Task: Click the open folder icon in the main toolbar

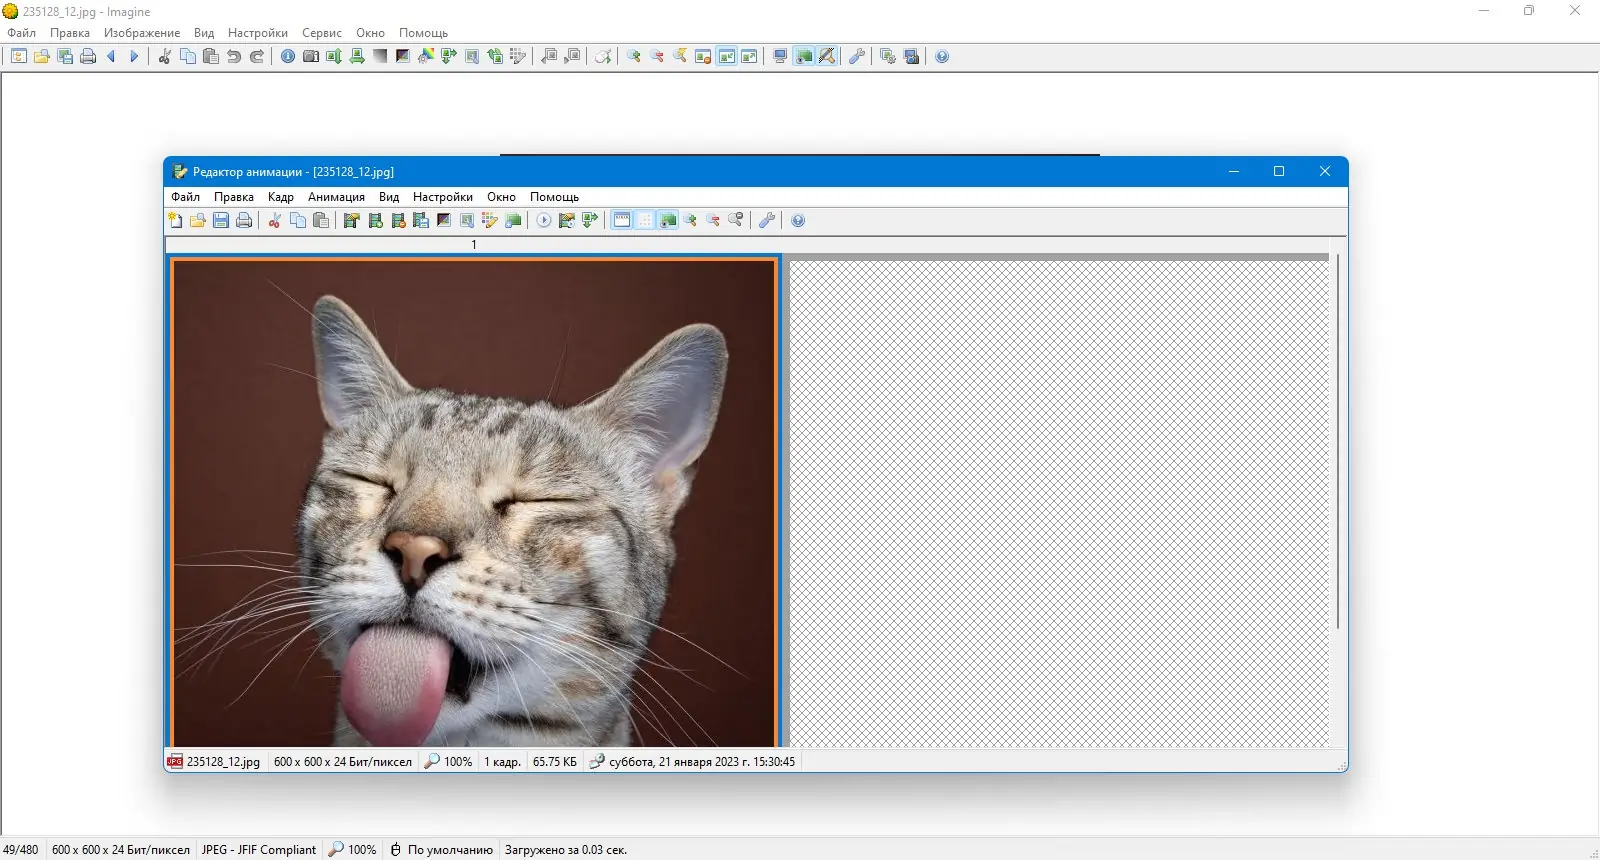Action: [42, 56]
